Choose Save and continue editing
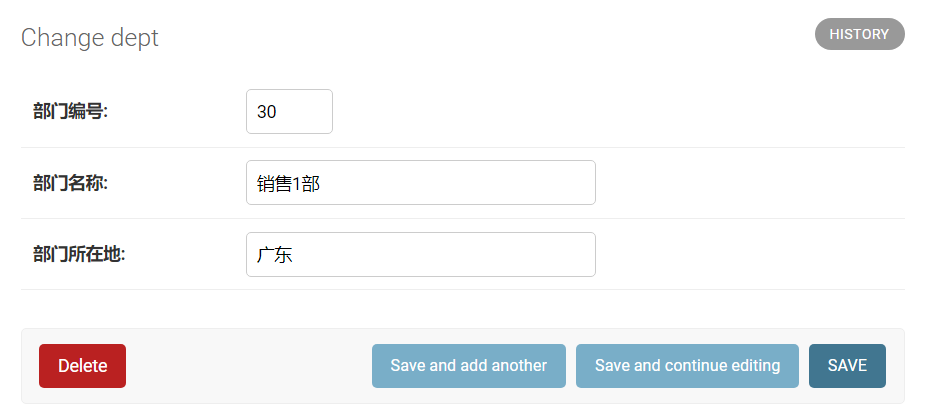The height and width of the screenshot is (418, 927). pyautogui.click(x=687, y=366)
